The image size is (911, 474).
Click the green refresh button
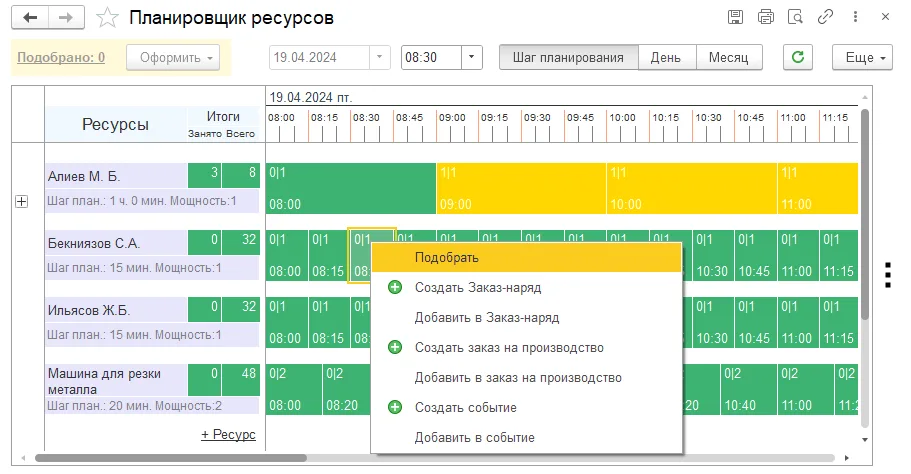click(798, 57)
